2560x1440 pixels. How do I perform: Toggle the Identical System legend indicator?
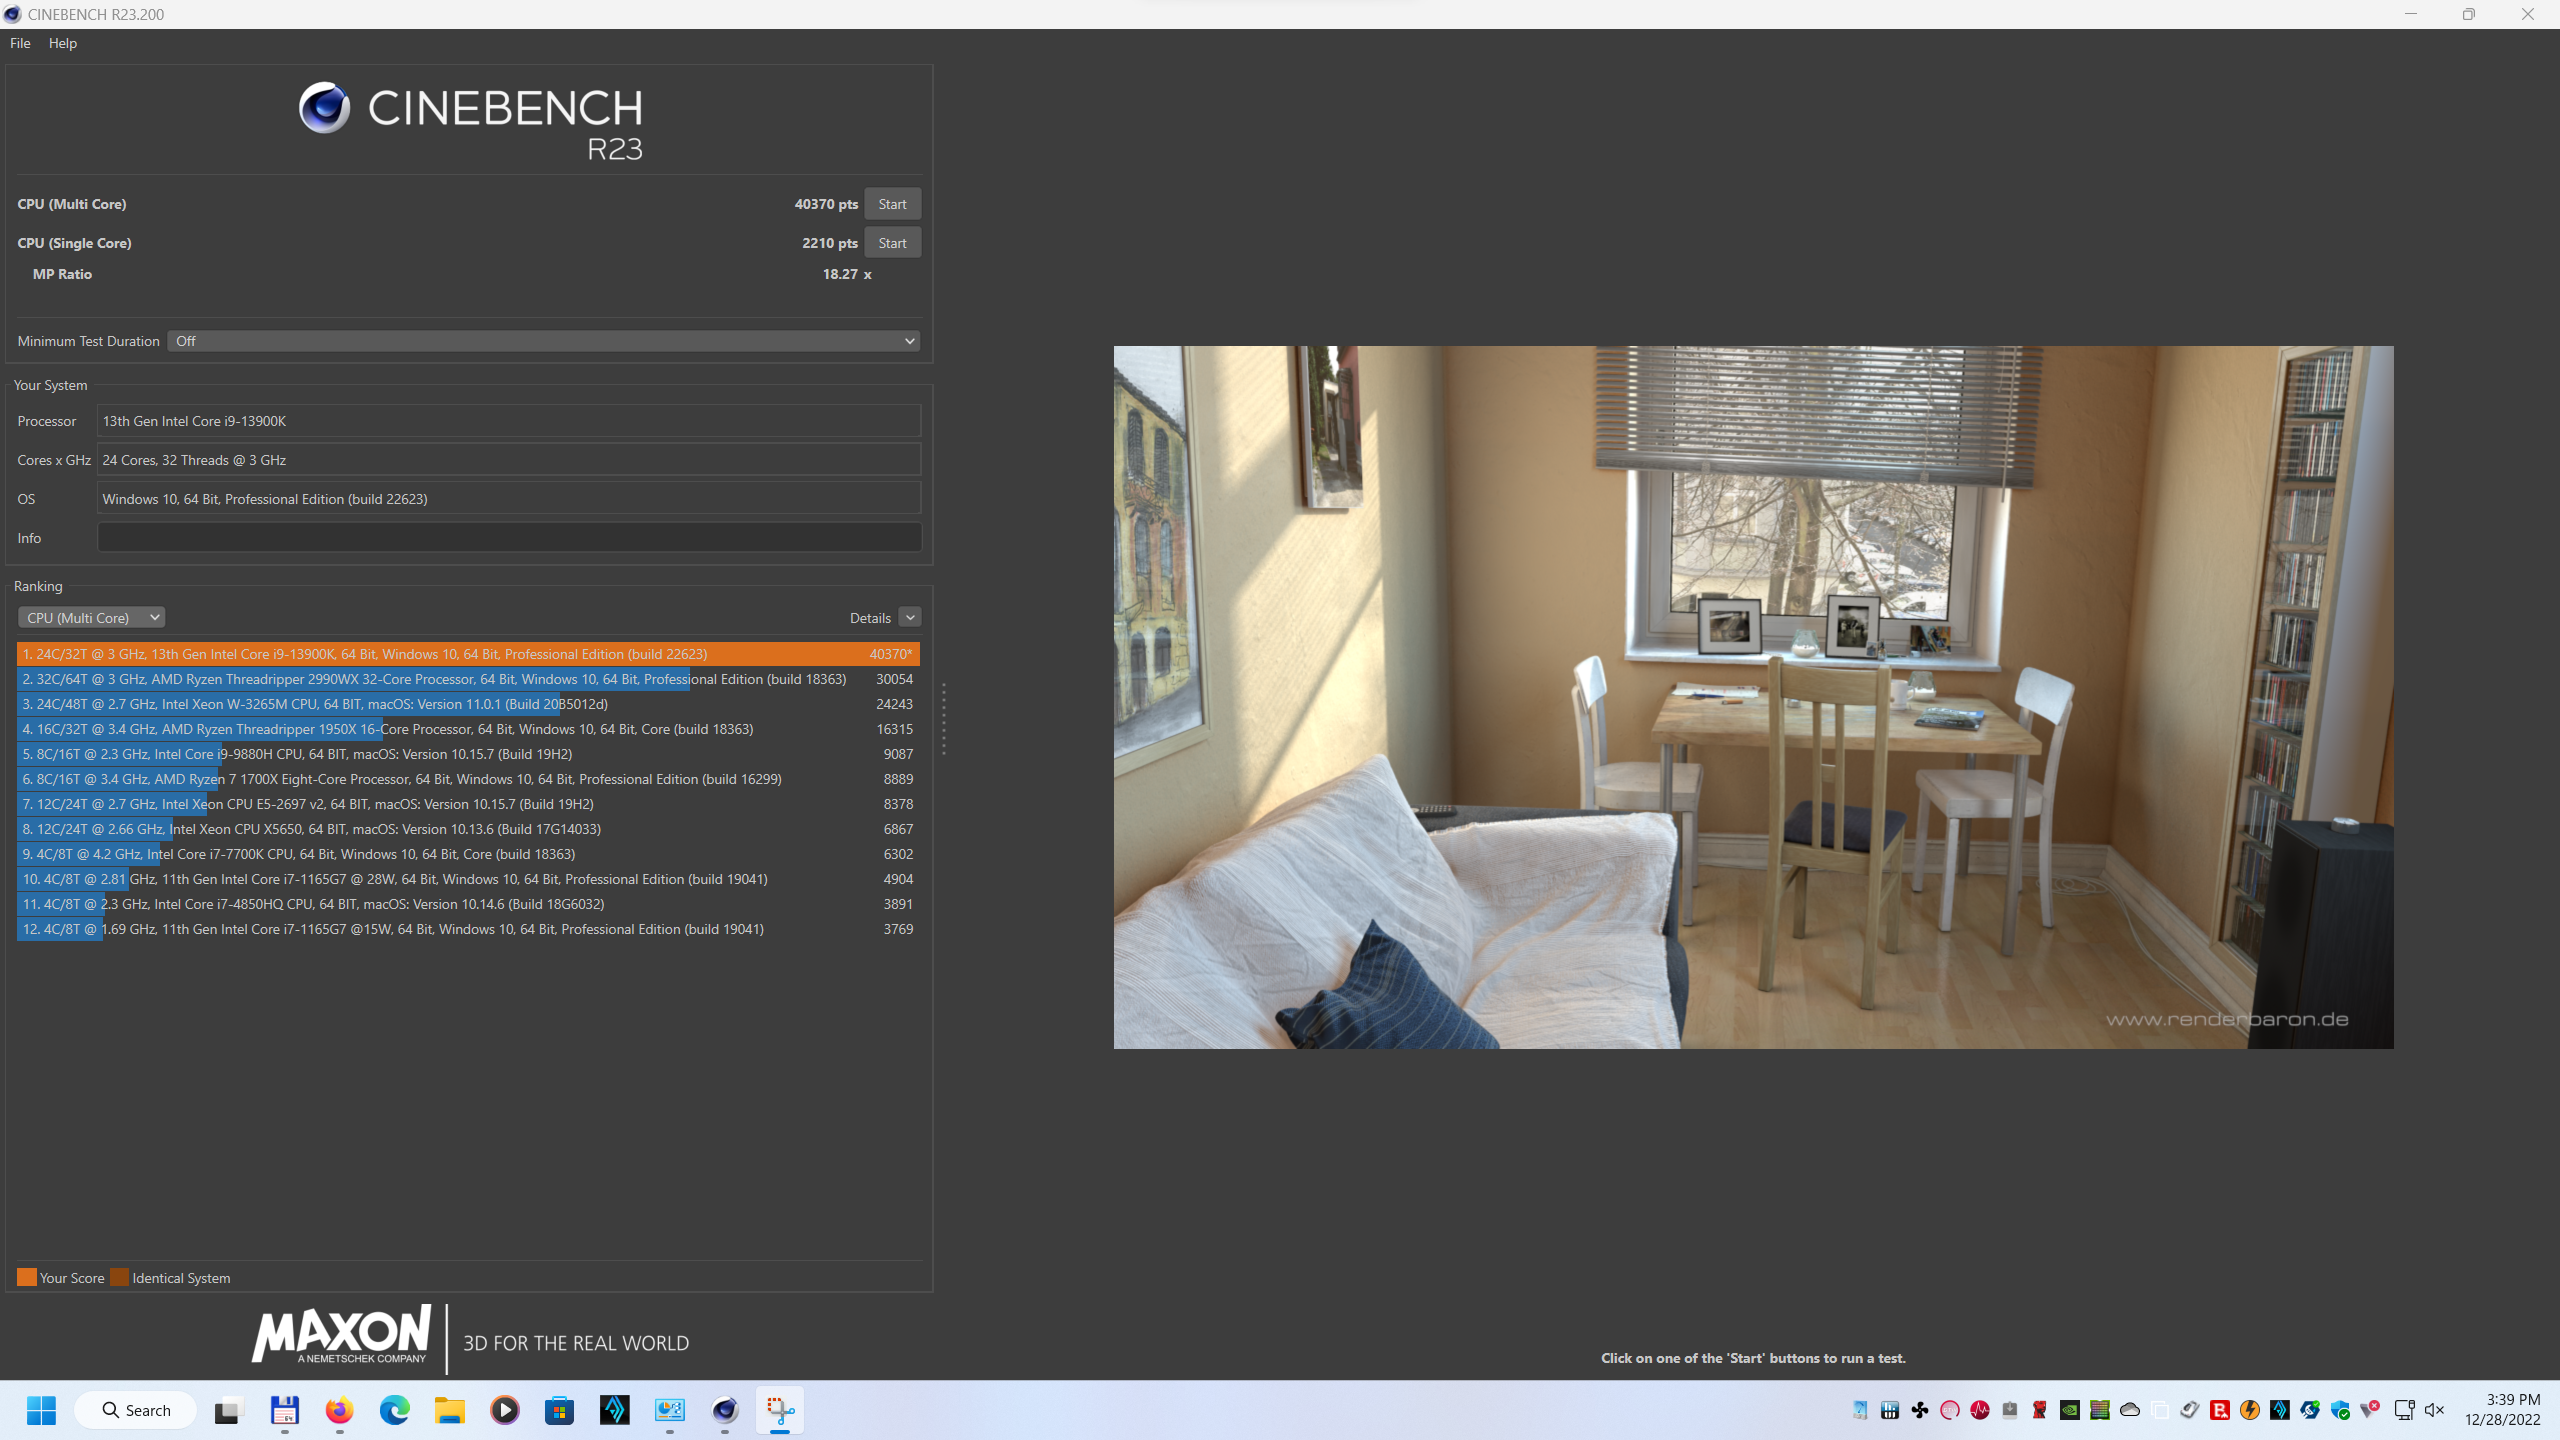tap(120, 1276)
